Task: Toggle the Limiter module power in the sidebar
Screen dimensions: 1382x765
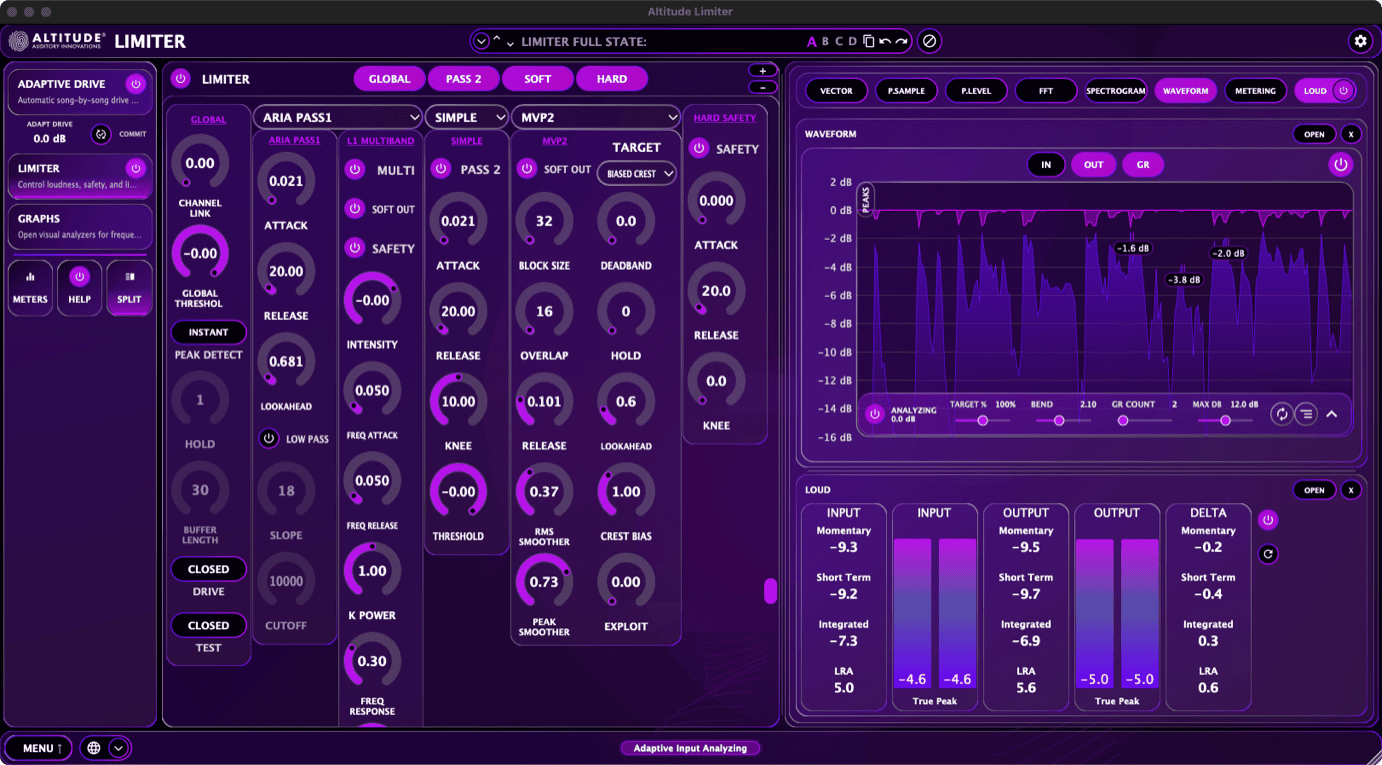Action: pyautogui.click(x=135, y=168)
